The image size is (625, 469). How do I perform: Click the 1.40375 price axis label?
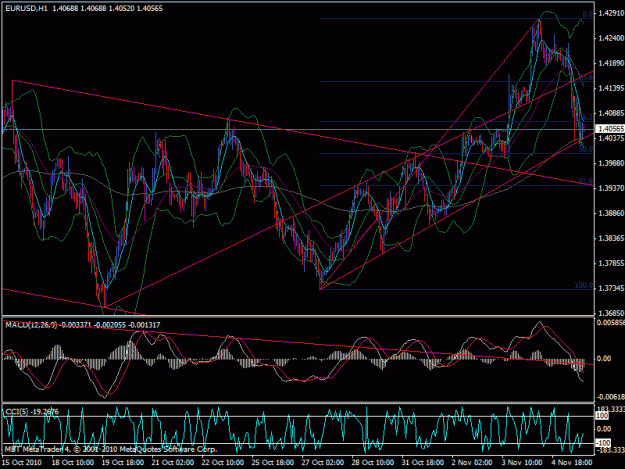[611, 138]
